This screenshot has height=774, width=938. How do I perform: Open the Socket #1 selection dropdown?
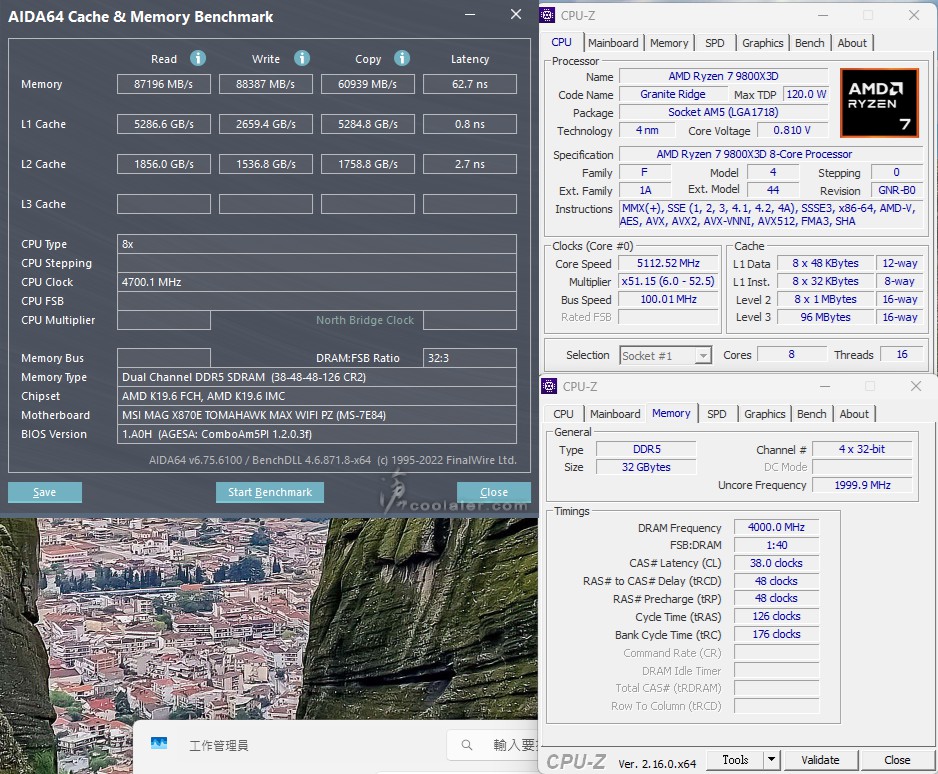pos(703,355)
